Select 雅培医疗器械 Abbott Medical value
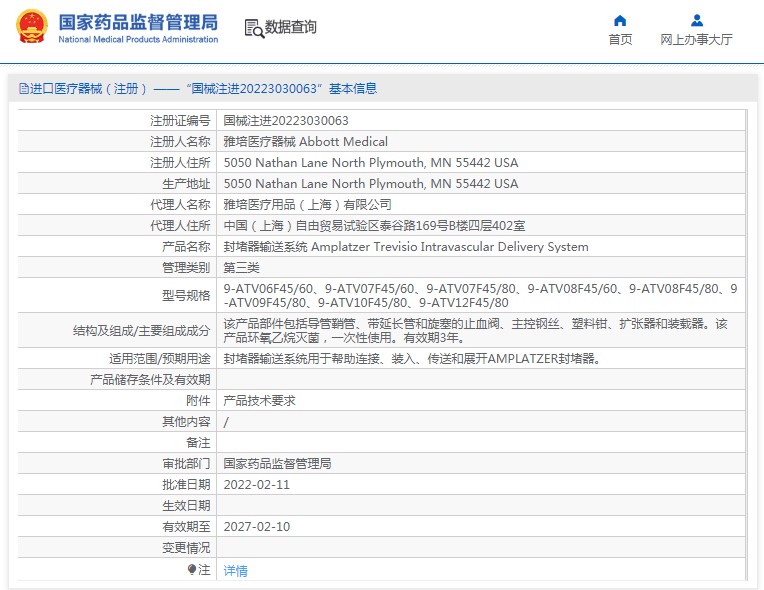Screen dimensions: 764x590 point(306,141)
